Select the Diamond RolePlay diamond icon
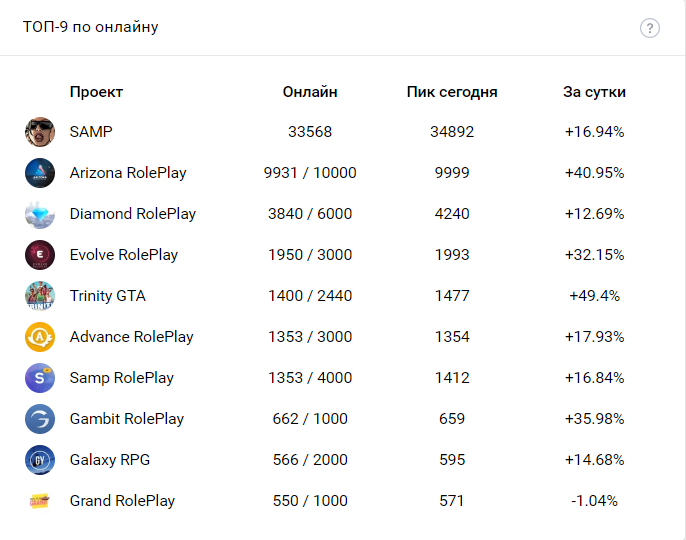Image resolution: width=686 pixels, height=540 pixels. click(40, 214)
